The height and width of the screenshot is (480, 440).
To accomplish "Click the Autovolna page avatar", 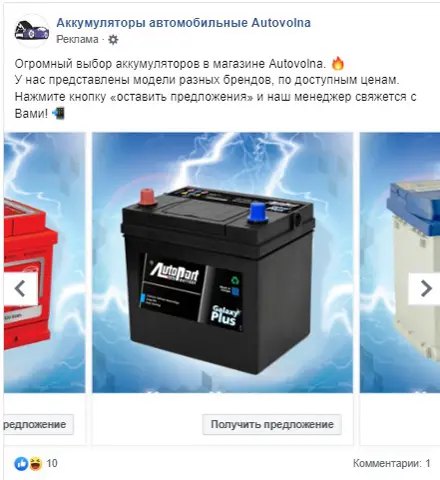I will [32, 31].
